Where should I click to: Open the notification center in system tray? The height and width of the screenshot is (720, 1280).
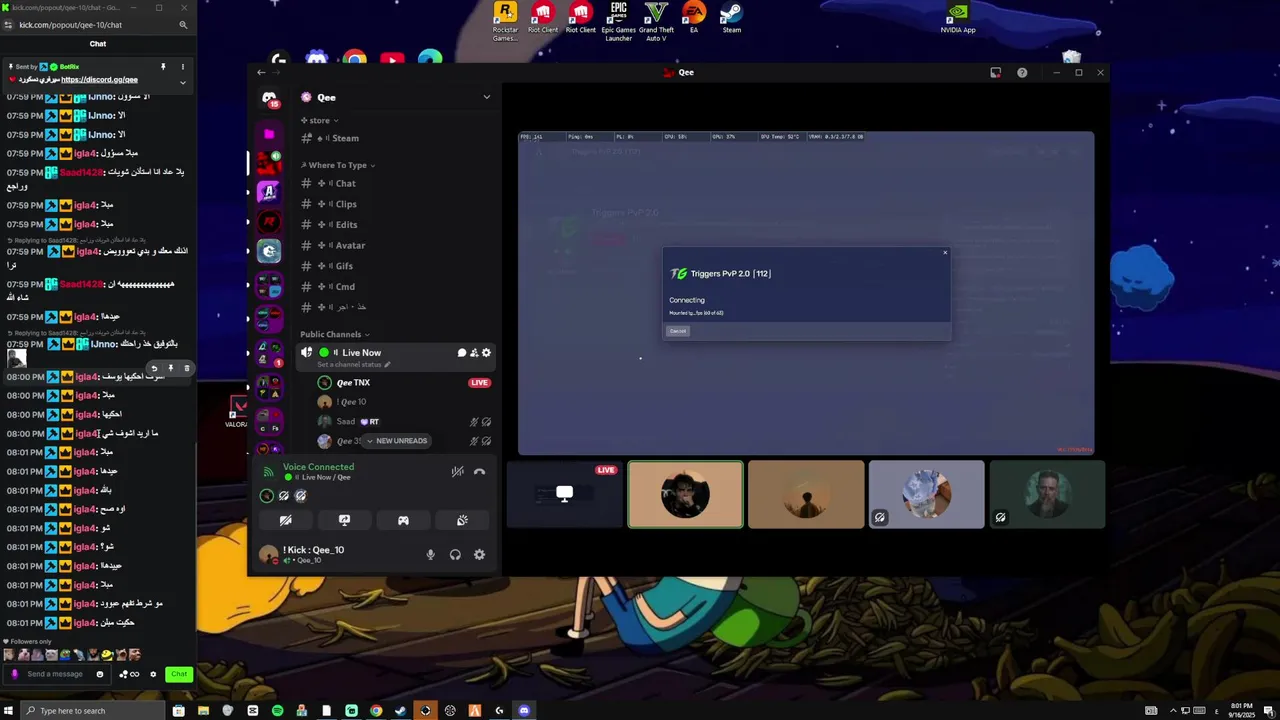click(1268, 710)
